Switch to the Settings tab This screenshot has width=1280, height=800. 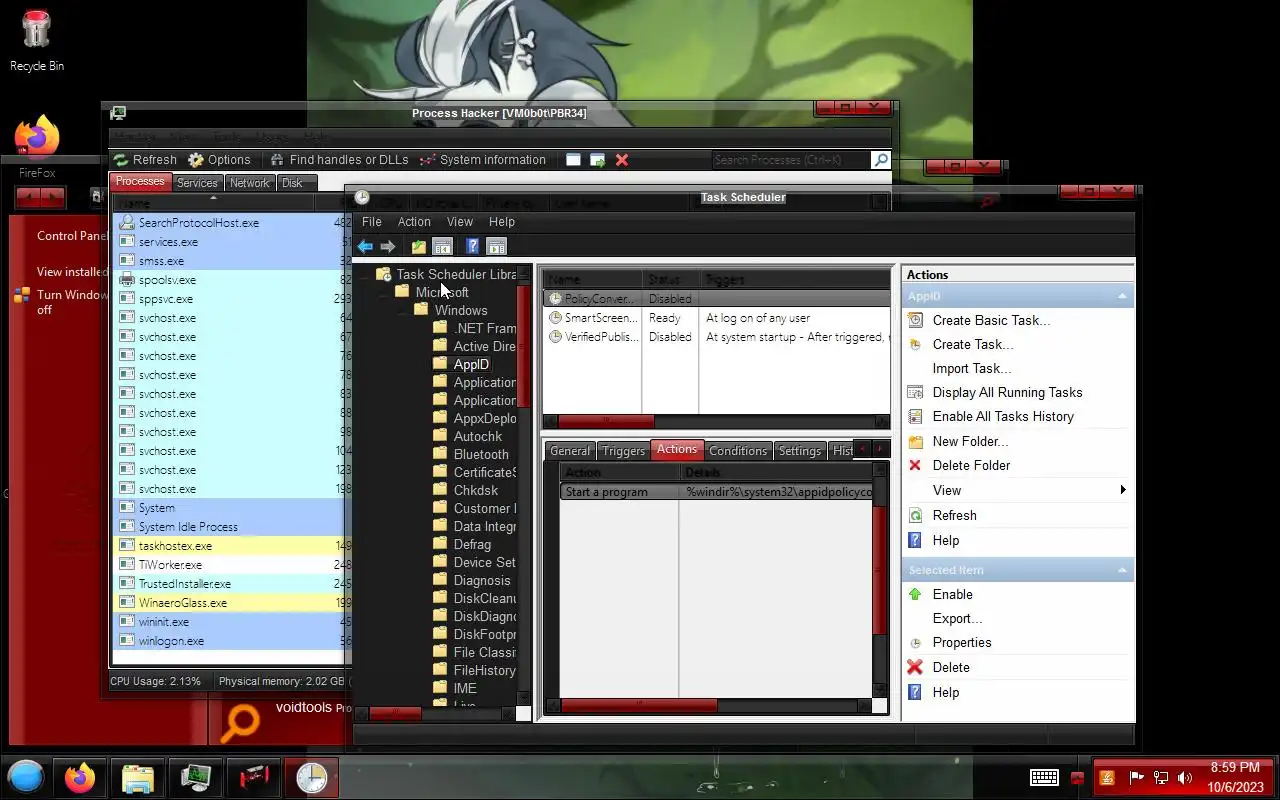(x=800, y=451)
